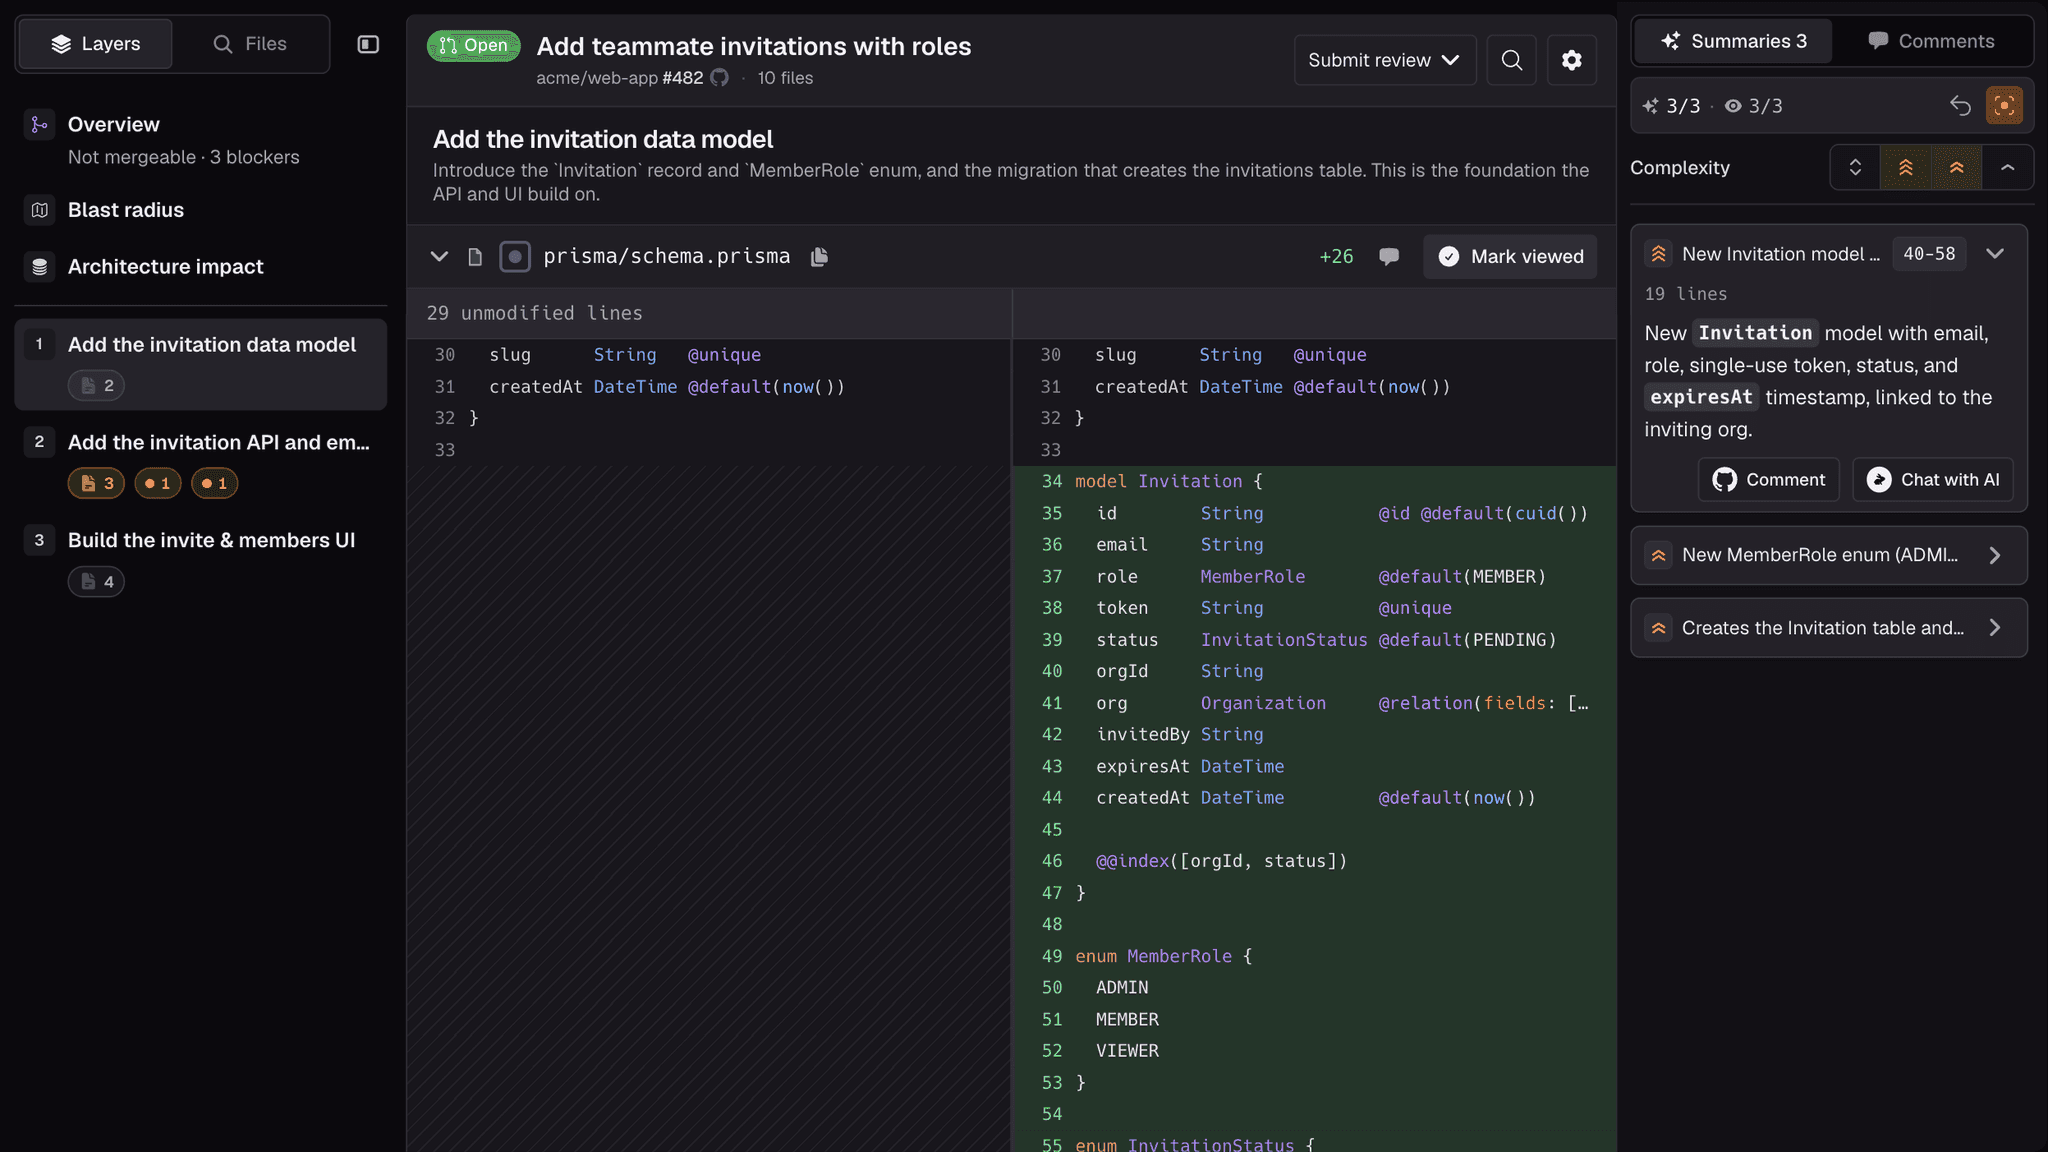Click the Comment button in summary card

[x=1768, y=480]
